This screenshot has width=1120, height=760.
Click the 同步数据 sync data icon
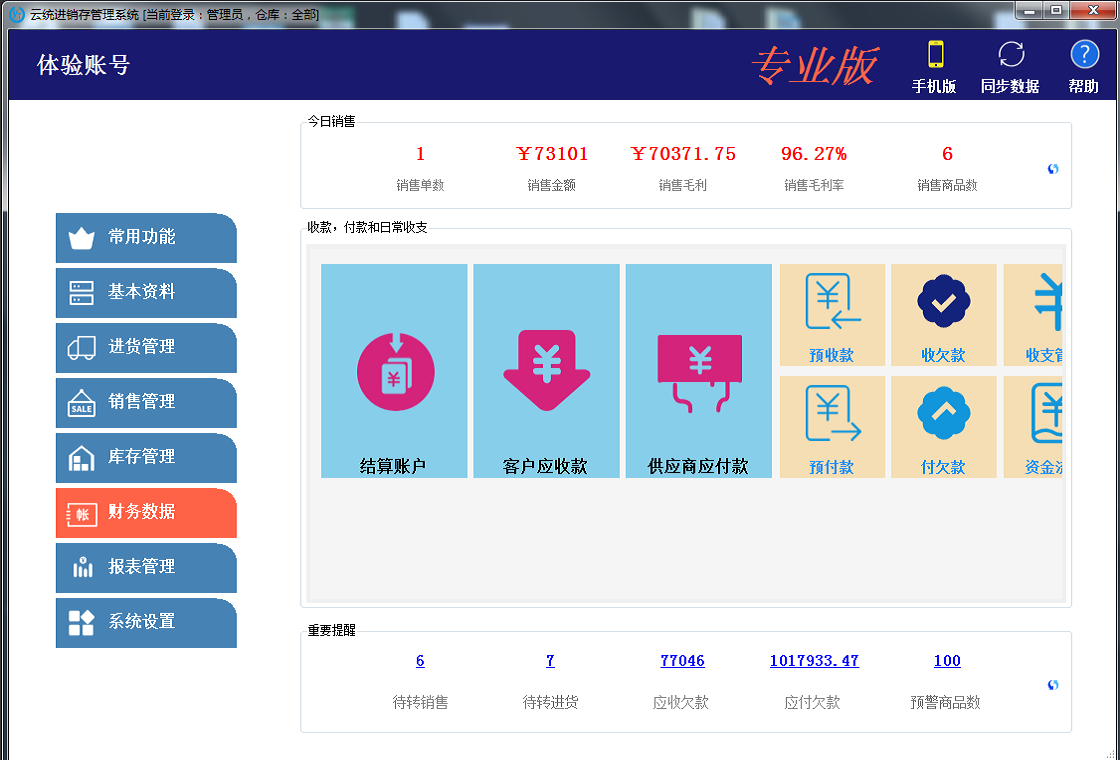[1010, 65]
